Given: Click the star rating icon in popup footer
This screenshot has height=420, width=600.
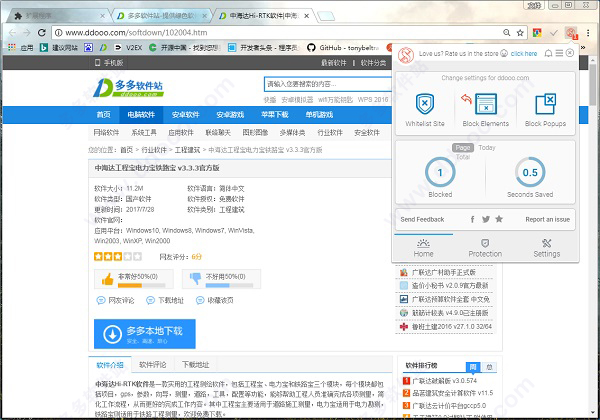Looking at the screenshot, I should click(x=499, y=219).
